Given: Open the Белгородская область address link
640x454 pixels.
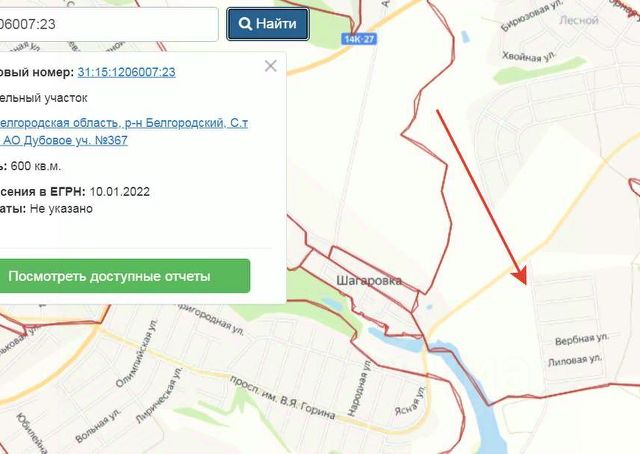Looking at the screenshot, I should tap(122, 131).
